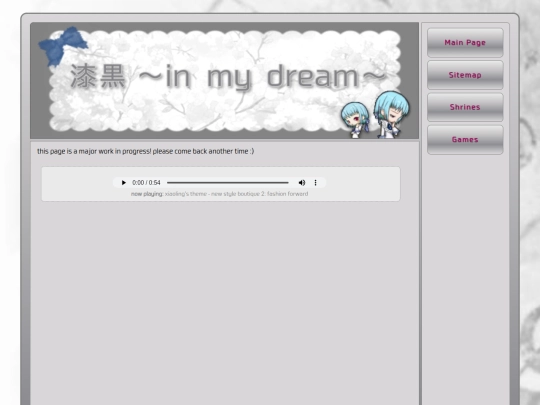Image resolution: width=540 pixels, height=405 pixels.
Task: Click the in my dream banner title
Action: tap(229, 77)
